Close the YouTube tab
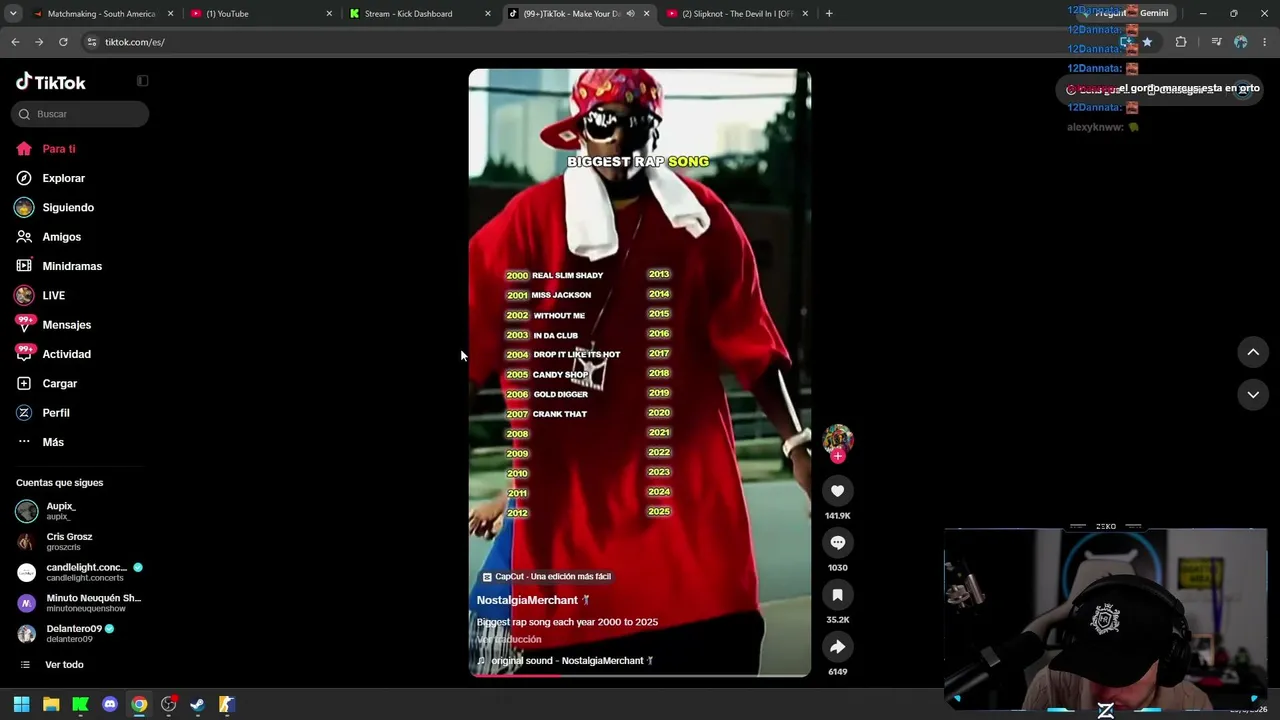1280x720 pixels. click(x=329, y=14)
